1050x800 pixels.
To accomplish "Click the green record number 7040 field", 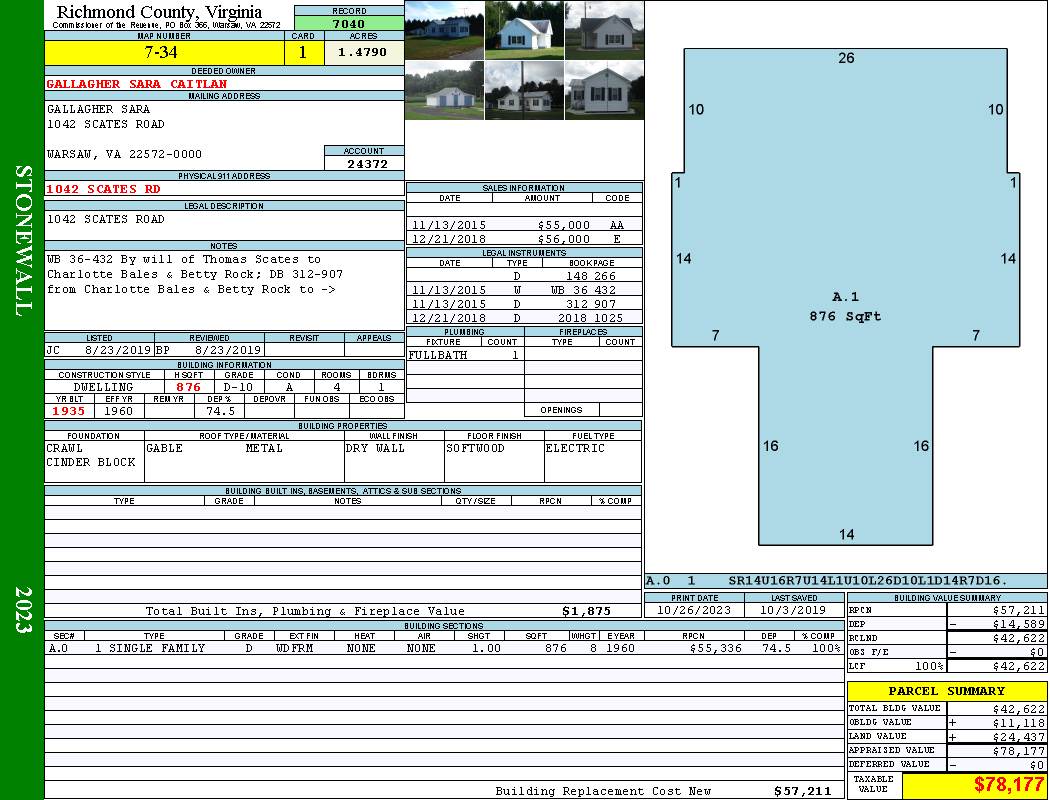I will click(349, 23).
